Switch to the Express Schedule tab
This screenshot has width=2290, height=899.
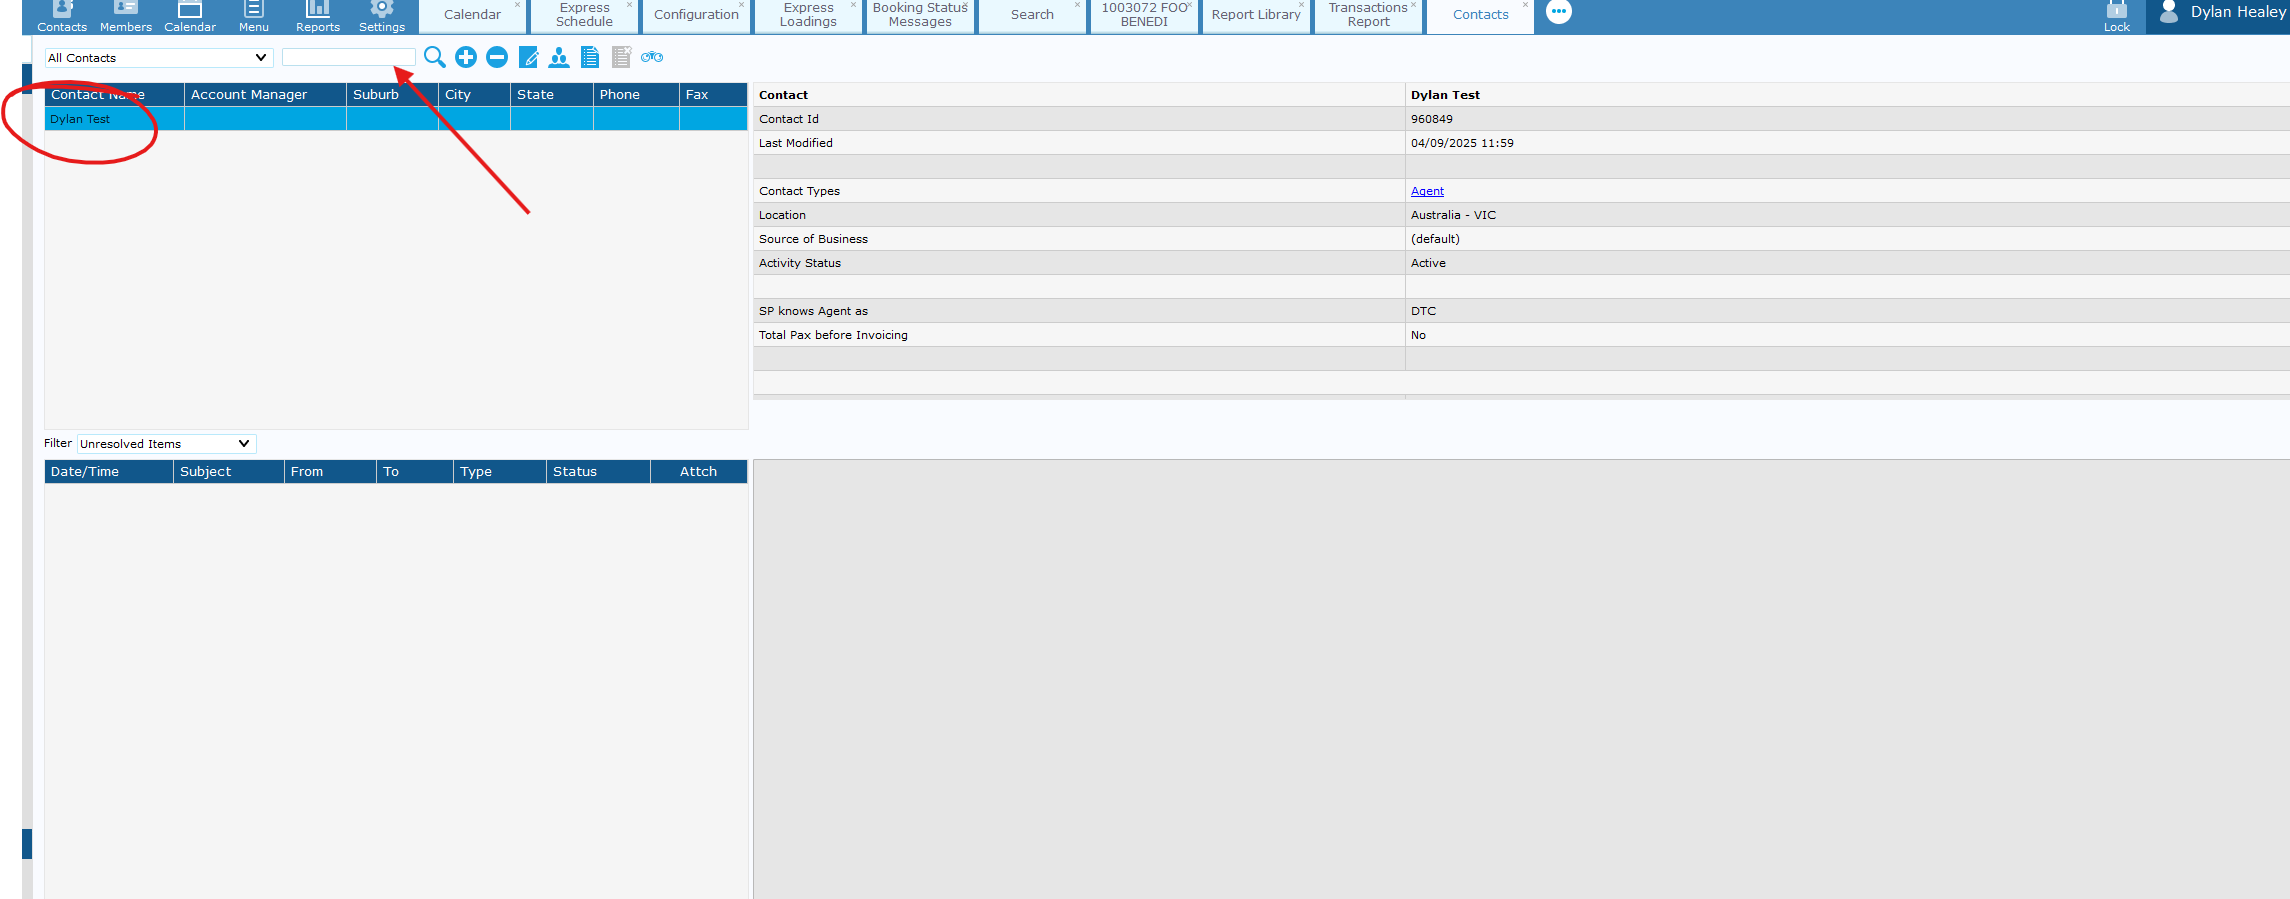[x=584, y=15]
